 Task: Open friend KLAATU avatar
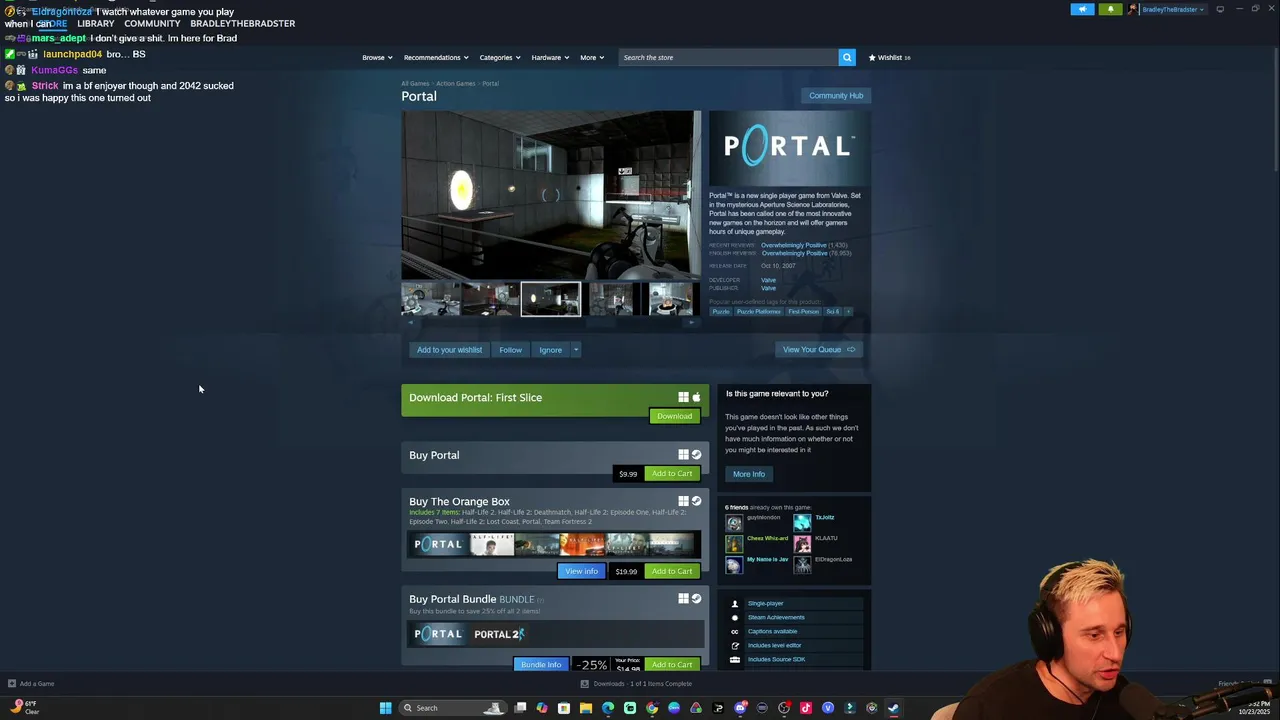click(x=802, y=543)
